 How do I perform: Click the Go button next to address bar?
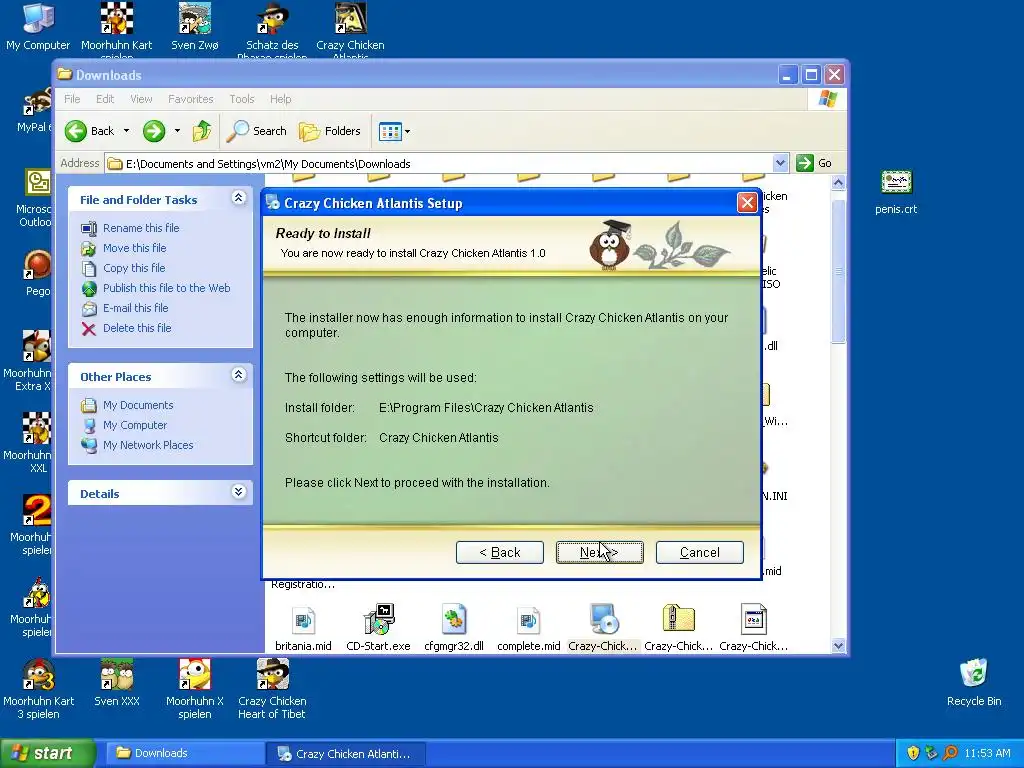(814, 163)
